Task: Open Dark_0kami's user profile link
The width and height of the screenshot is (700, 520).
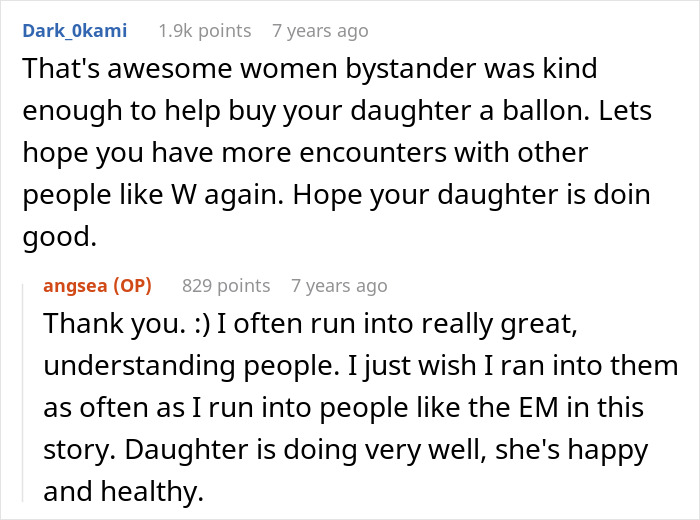Action: (x=75, y=31)
